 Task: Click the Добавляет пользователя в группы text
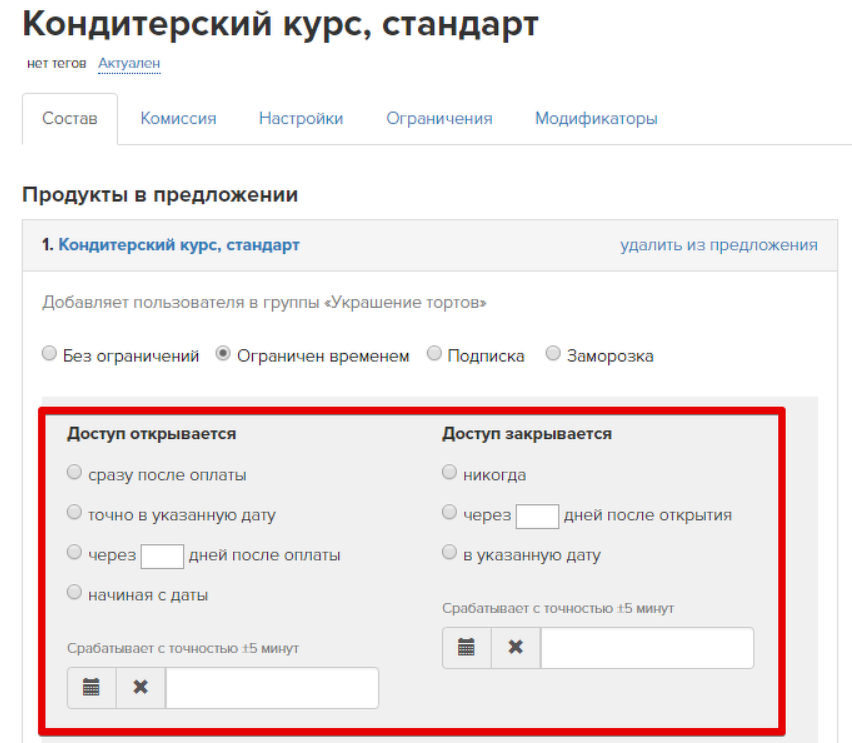point(264,302)
